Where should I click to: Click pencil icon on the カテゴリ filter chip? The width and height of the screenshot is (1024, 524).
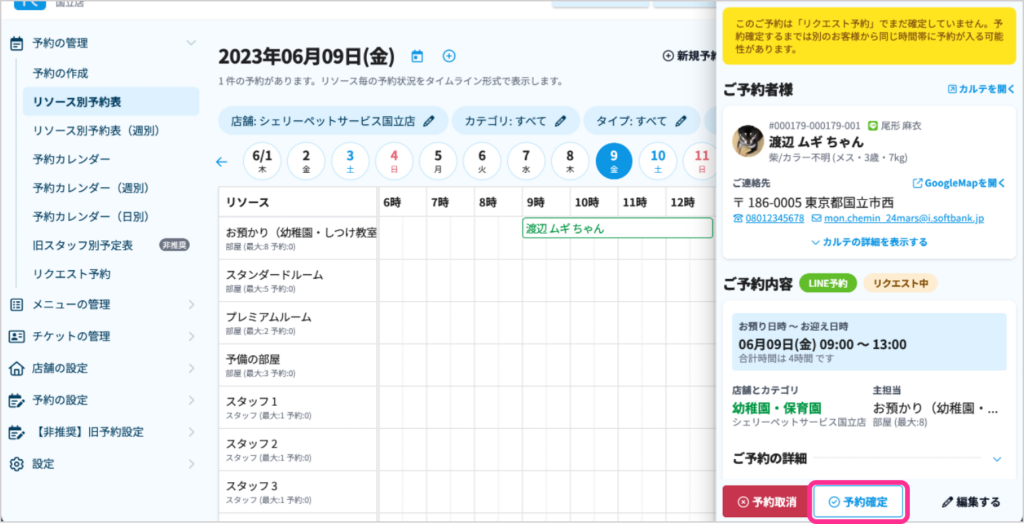[560, 121]
